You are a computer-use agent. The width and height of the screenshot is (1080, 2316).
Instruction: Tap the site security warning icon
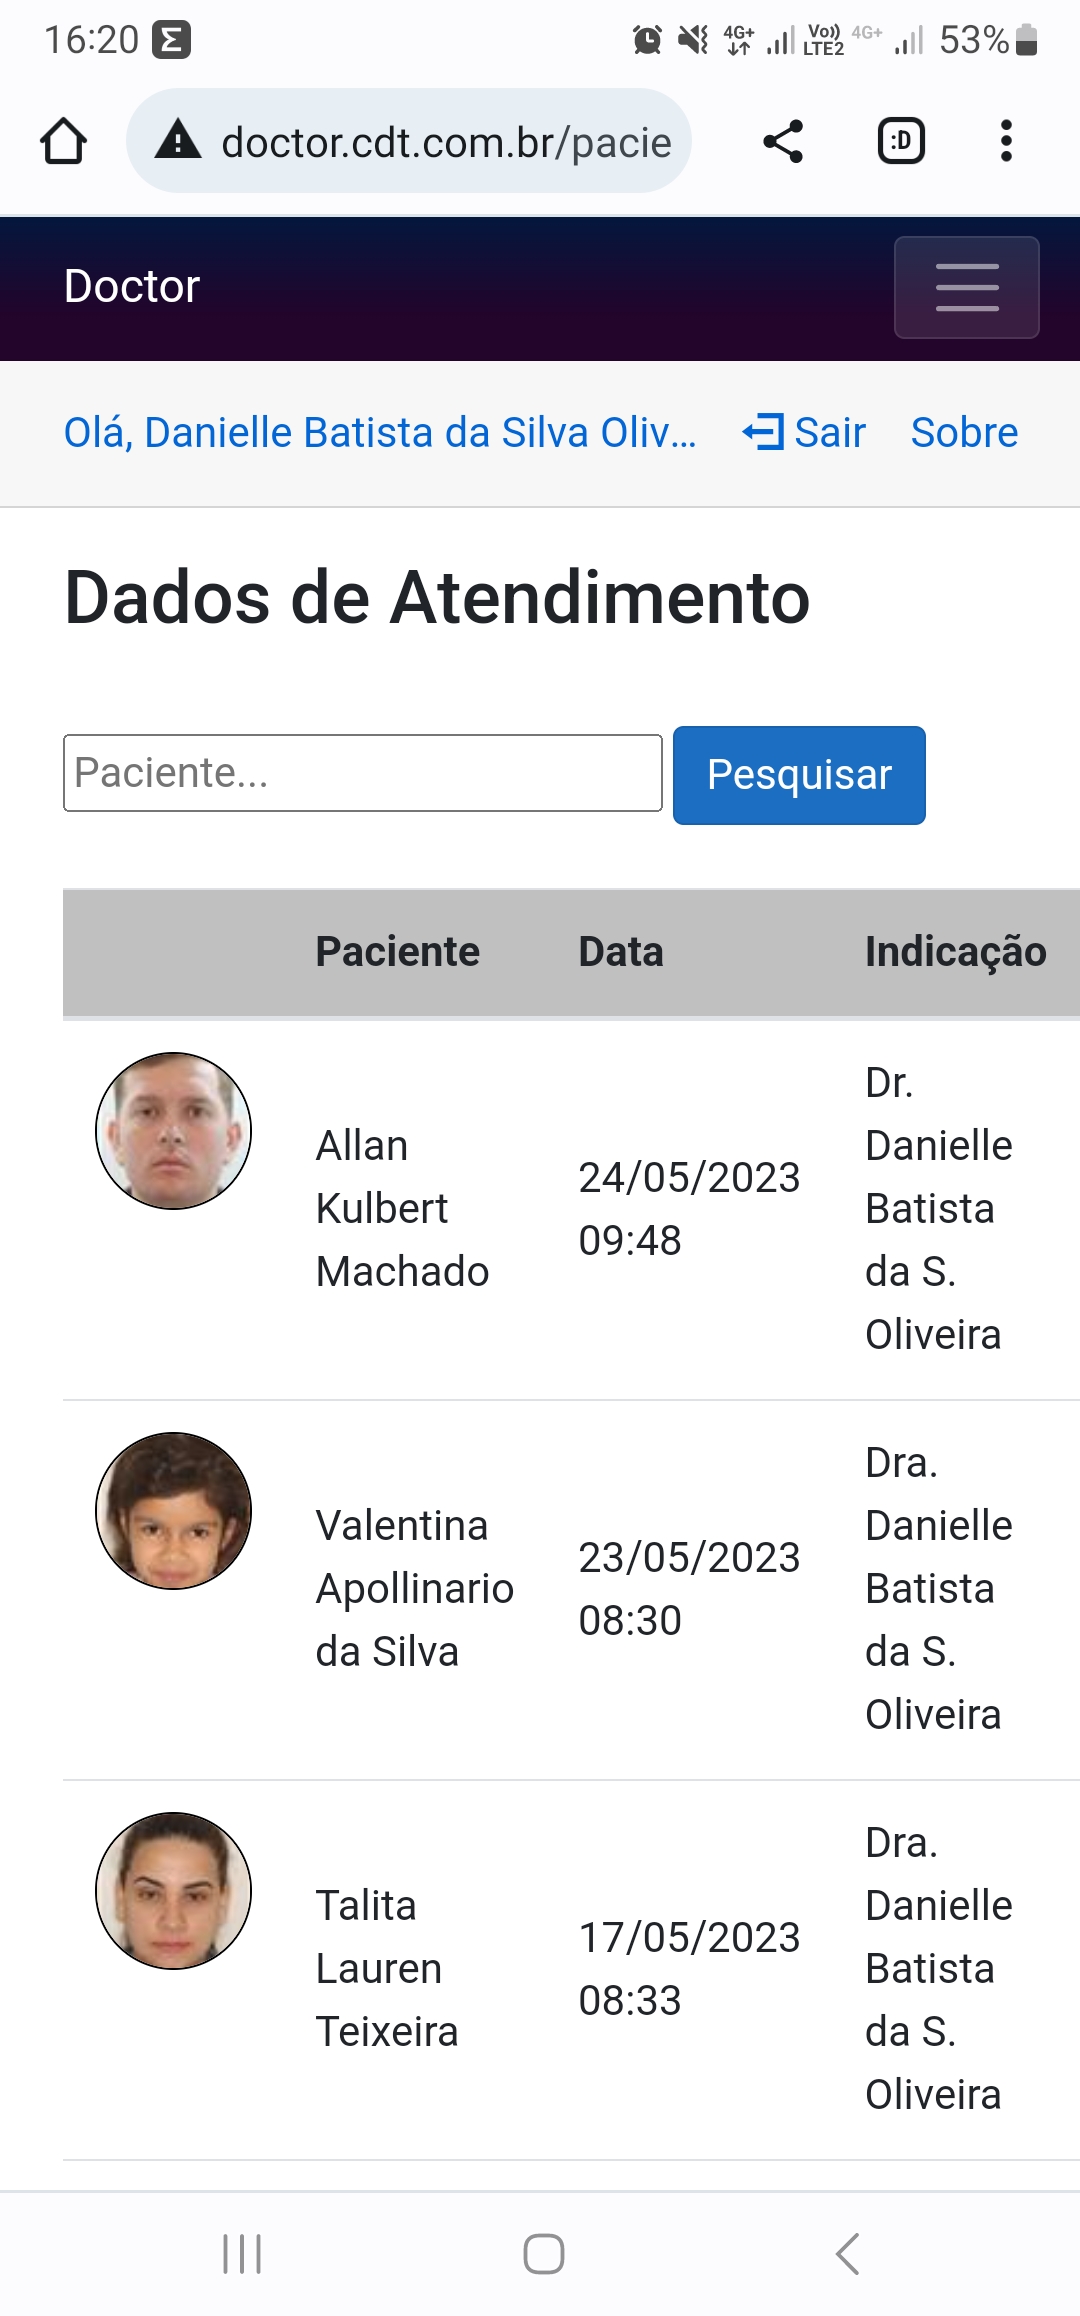pyautogui.click(x=178, y=141)
